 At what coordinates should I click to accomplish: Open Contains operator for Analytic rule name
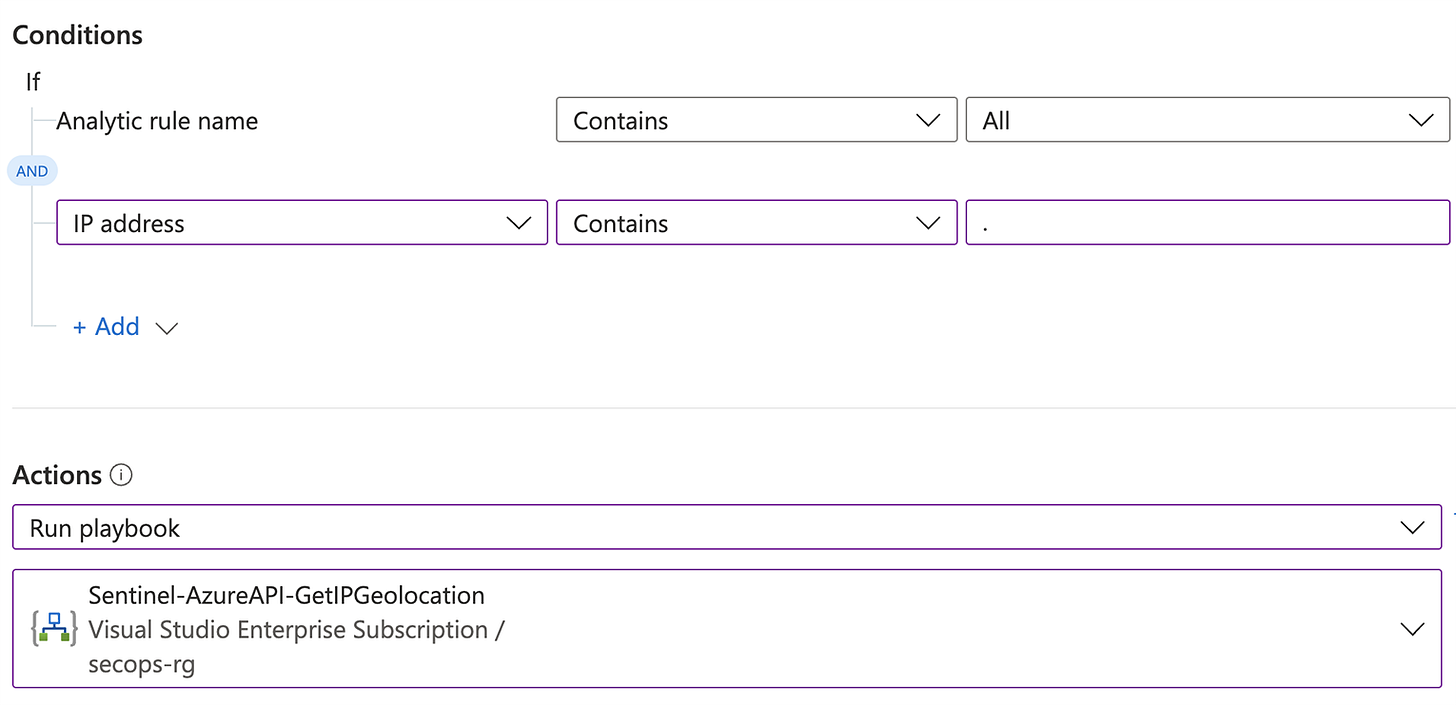click(755, 121)
